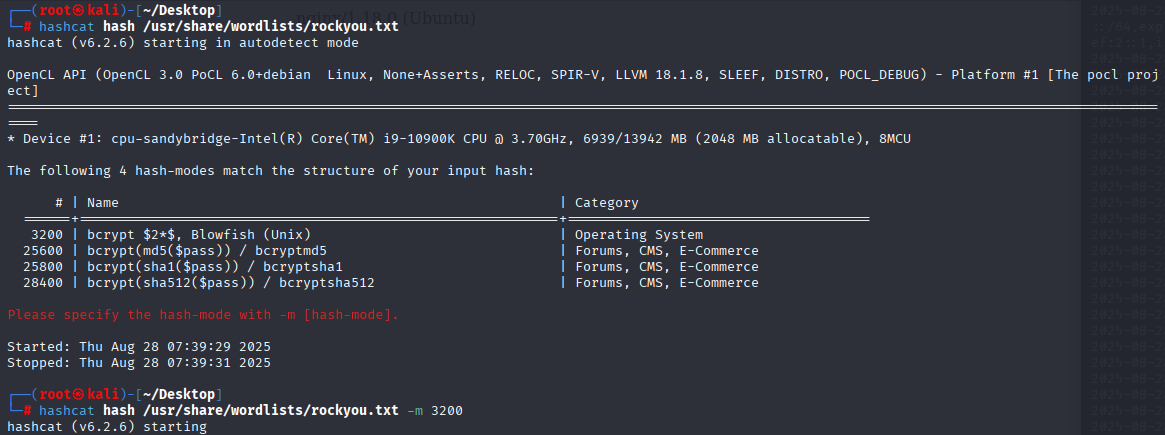Image resolution: width=1165 pixels, height=435 pixels.
Task: Click the '* Device #1' CPU info line
Action: (459, 139)
